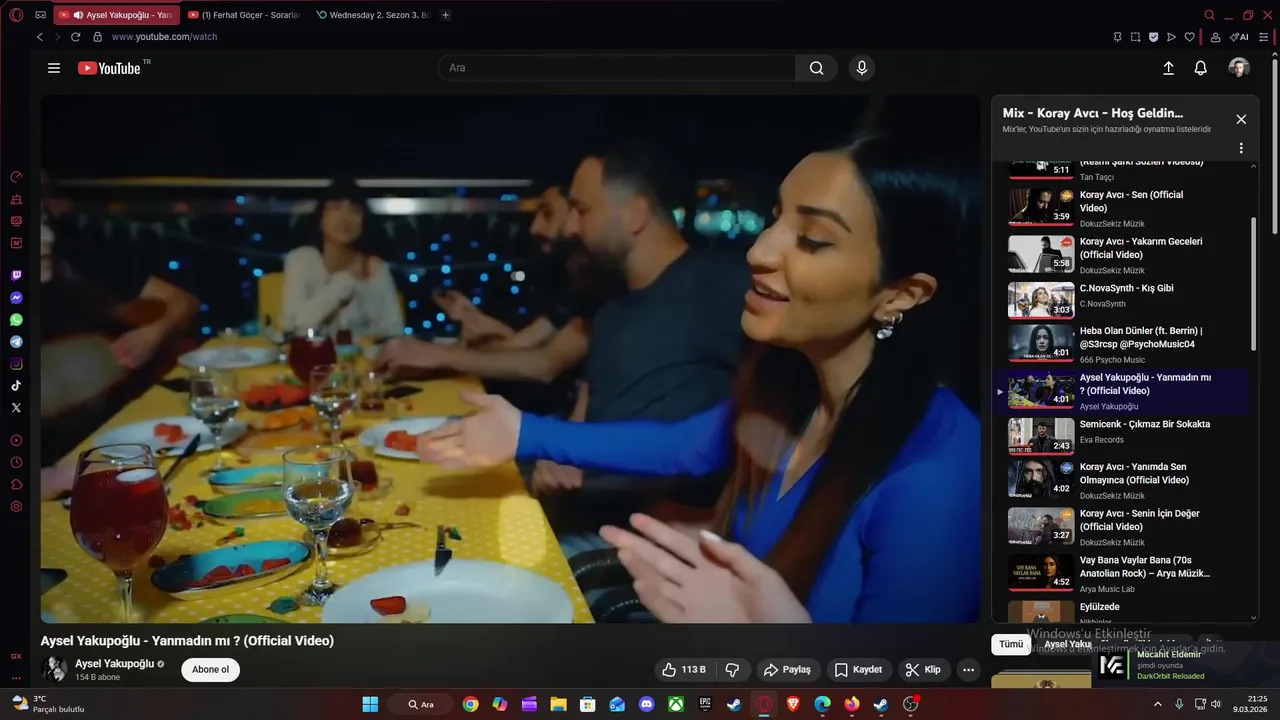The height and width of the screenshot is (720, 1280).
Task: Click the video player area
Action: pyautogui.click(x=510, y=359)
